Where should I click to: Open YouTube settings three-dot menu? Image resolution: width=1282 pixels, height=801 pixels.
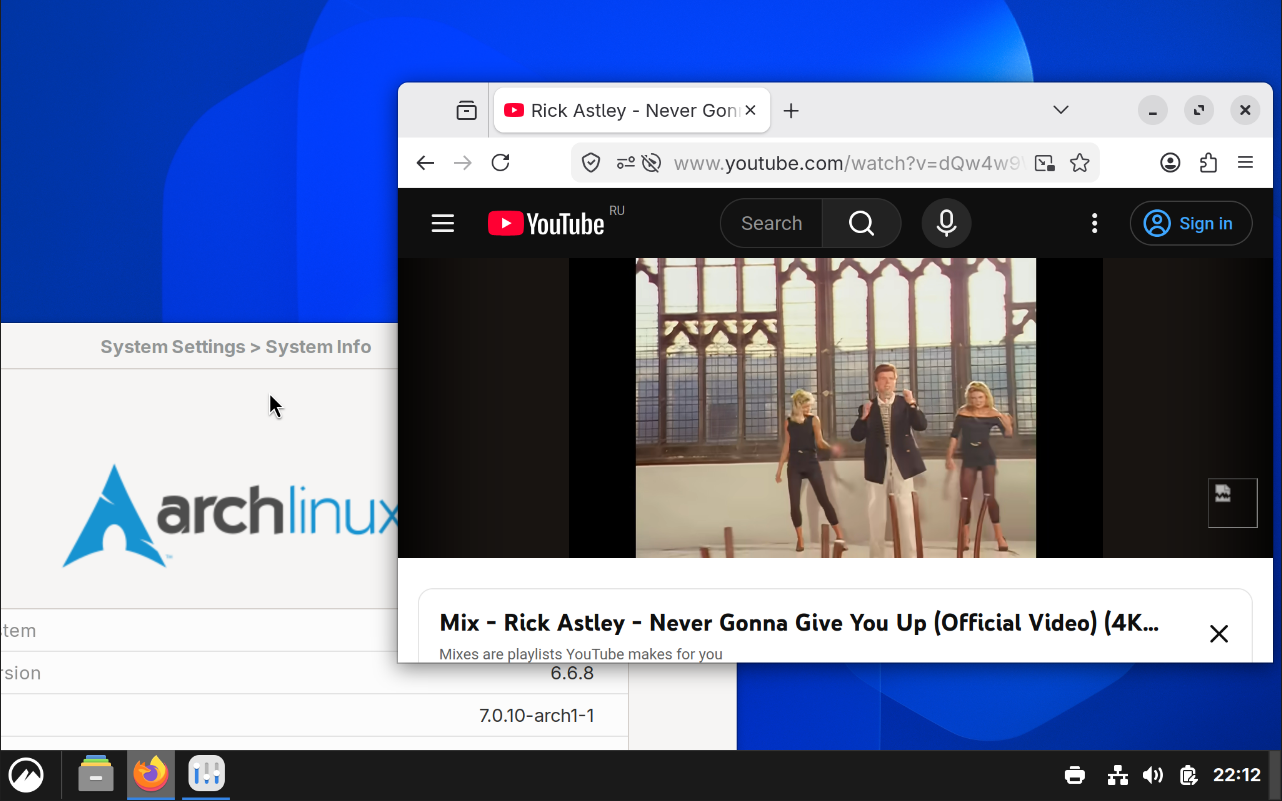tap(1095, 223)
